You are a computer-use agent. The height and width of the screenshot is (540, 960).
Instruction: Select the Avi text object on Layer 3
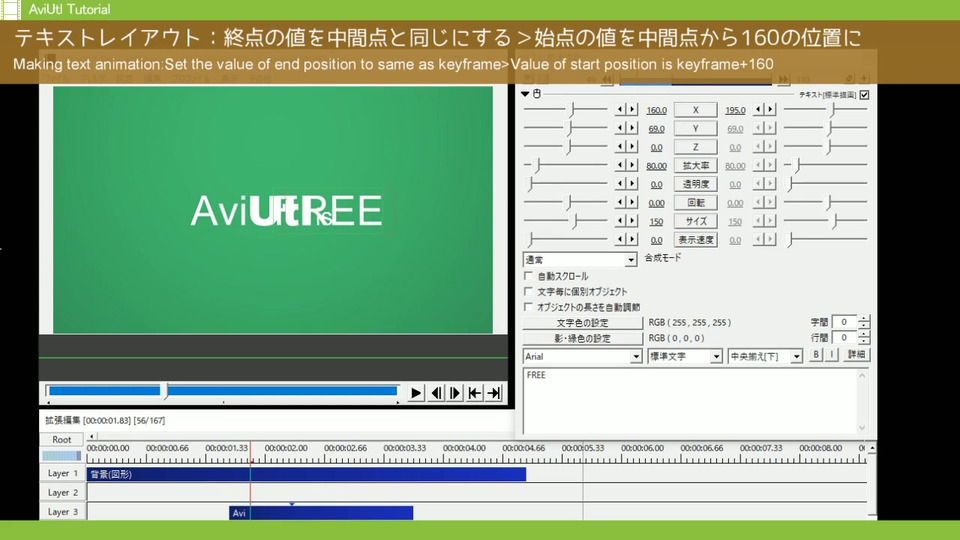pyautogui.click(x=321, y=512)
